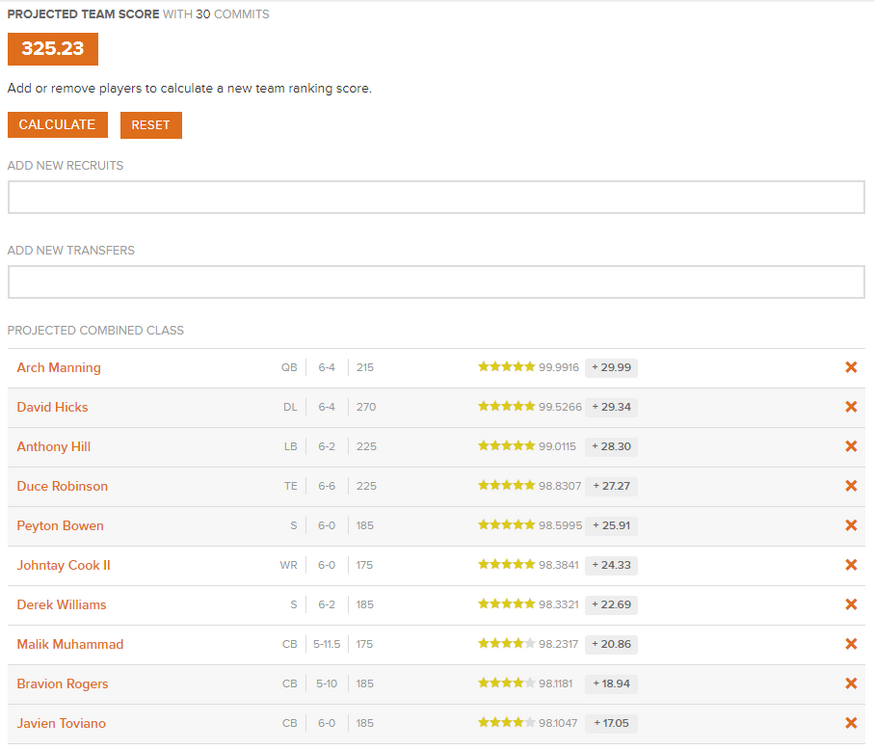Open the Johntay Cook II link
This screenshot has height=750, width=874.
click(63, 565)
